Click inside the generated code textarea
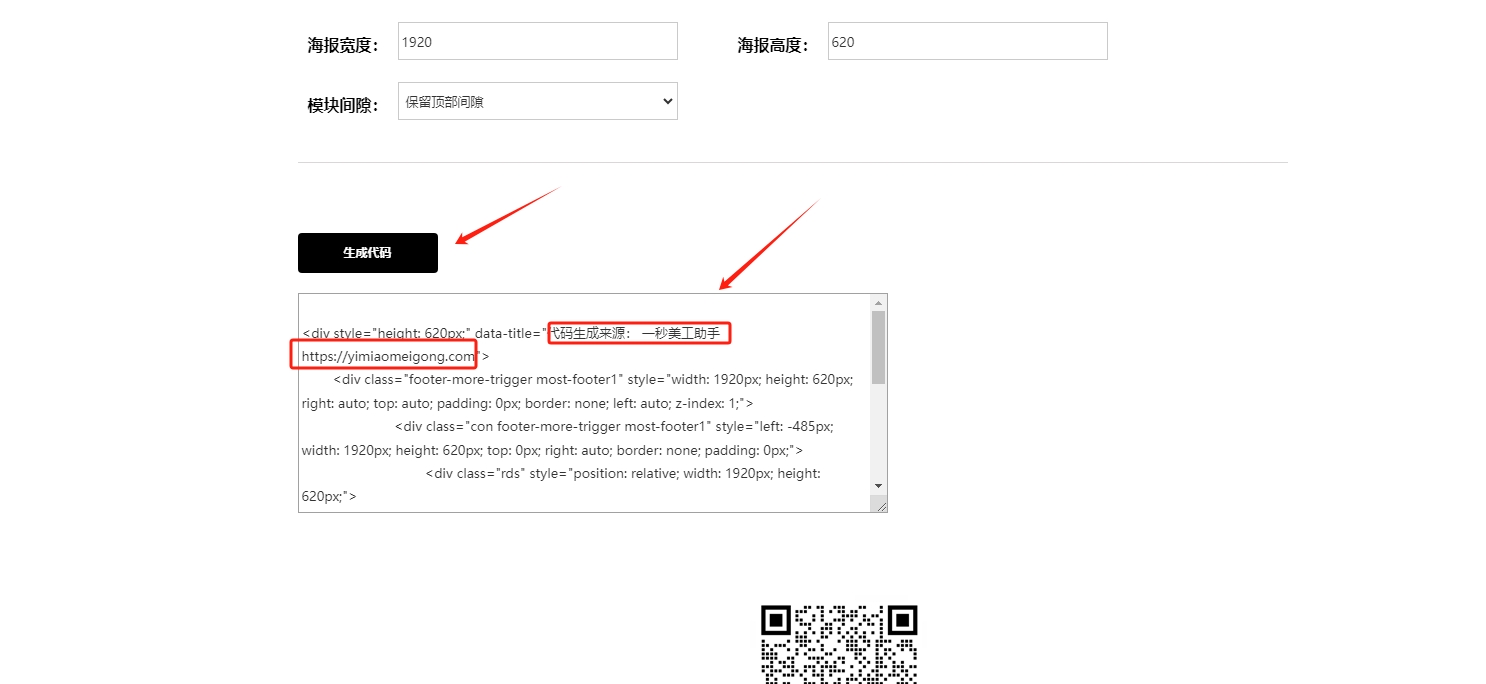This screenshot has height=684, width=1486. [585, 403]
